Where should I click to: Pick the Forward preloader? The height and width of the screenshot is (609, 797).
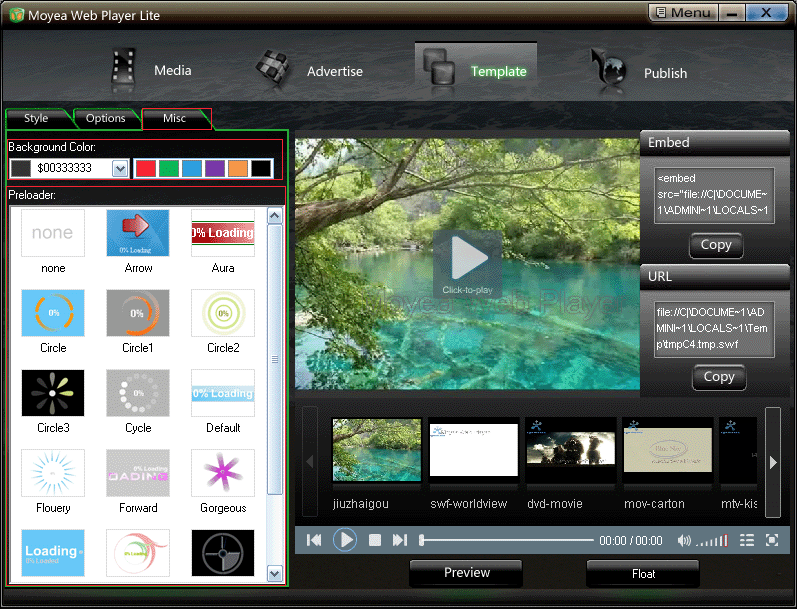(138, 473)
